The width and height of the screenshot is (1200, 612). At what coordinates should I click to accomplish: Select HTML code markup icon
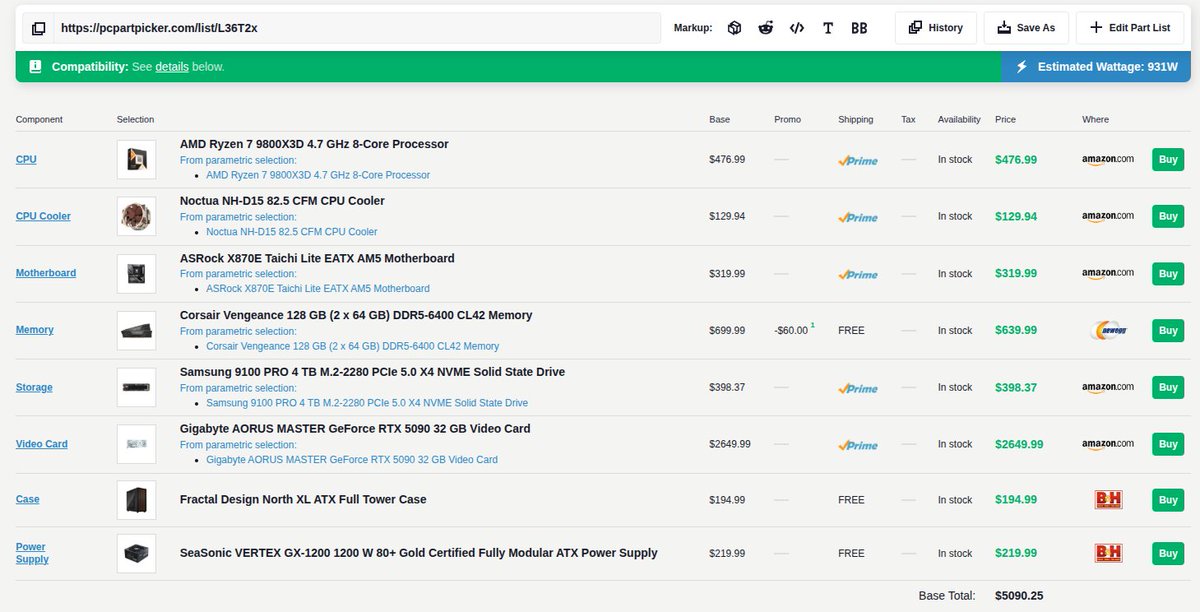coord(796,28)
